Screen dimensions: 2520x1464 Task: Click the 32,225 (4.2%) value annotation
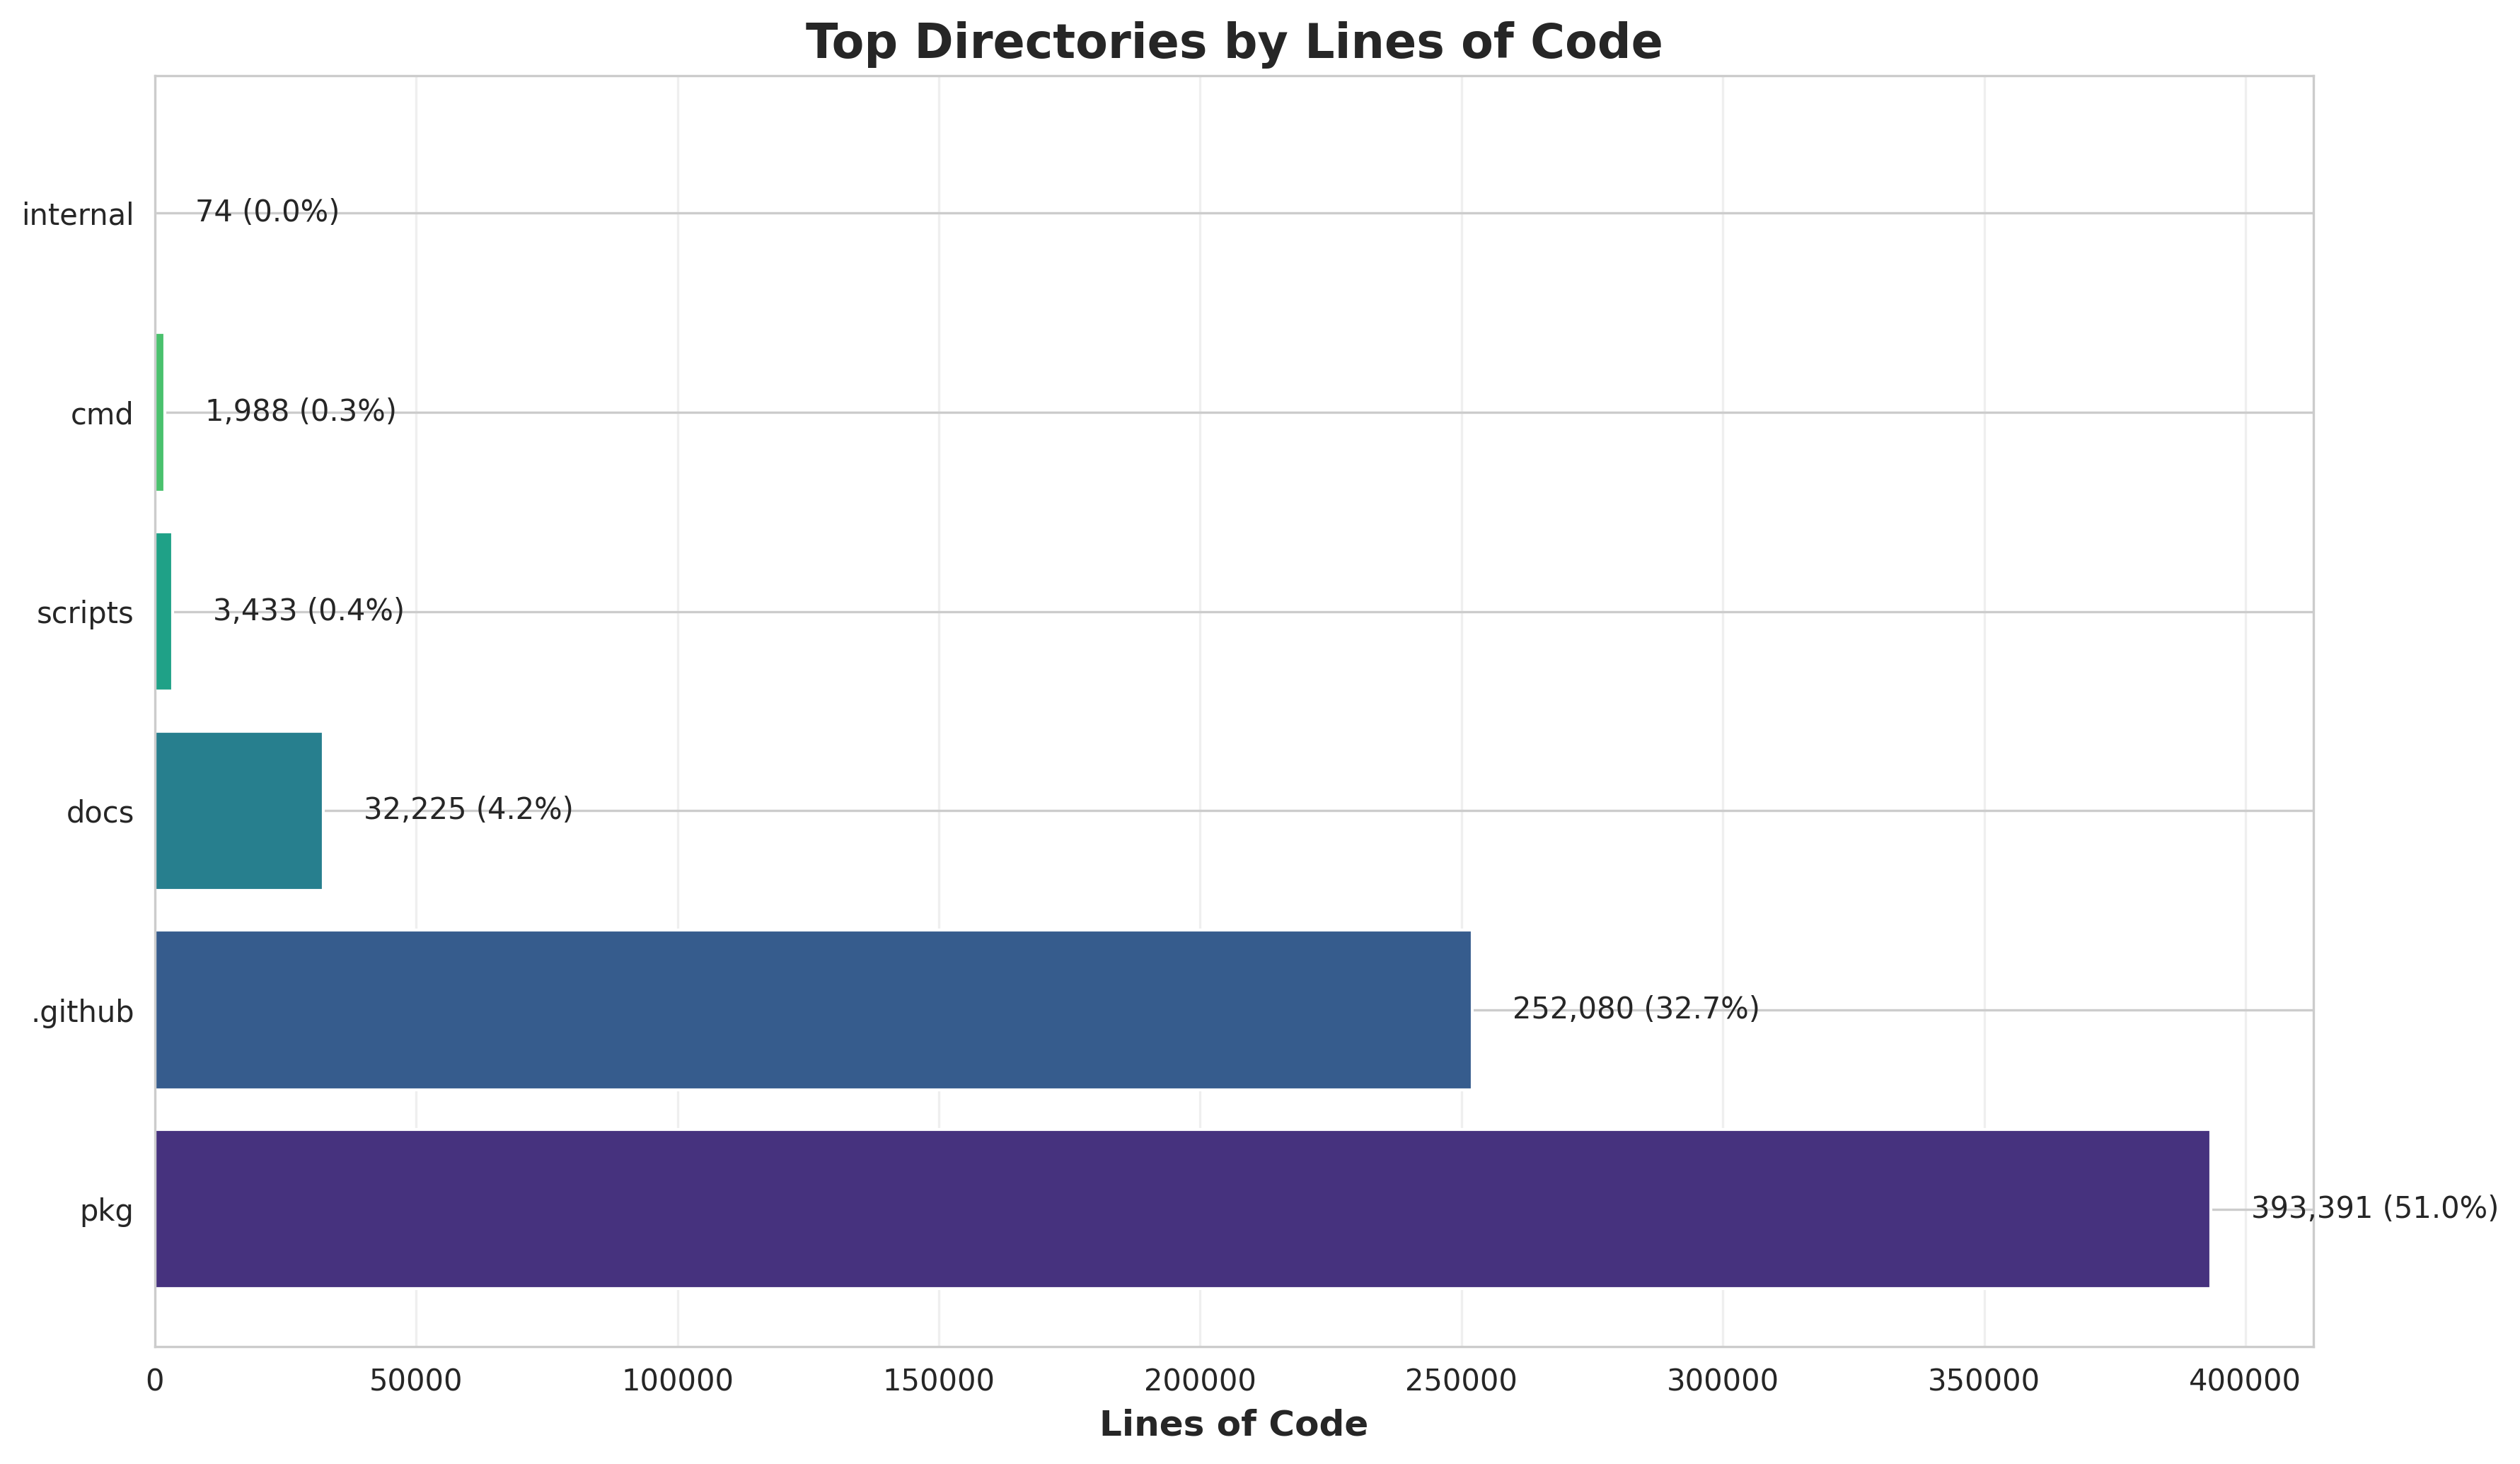(468, 810)
